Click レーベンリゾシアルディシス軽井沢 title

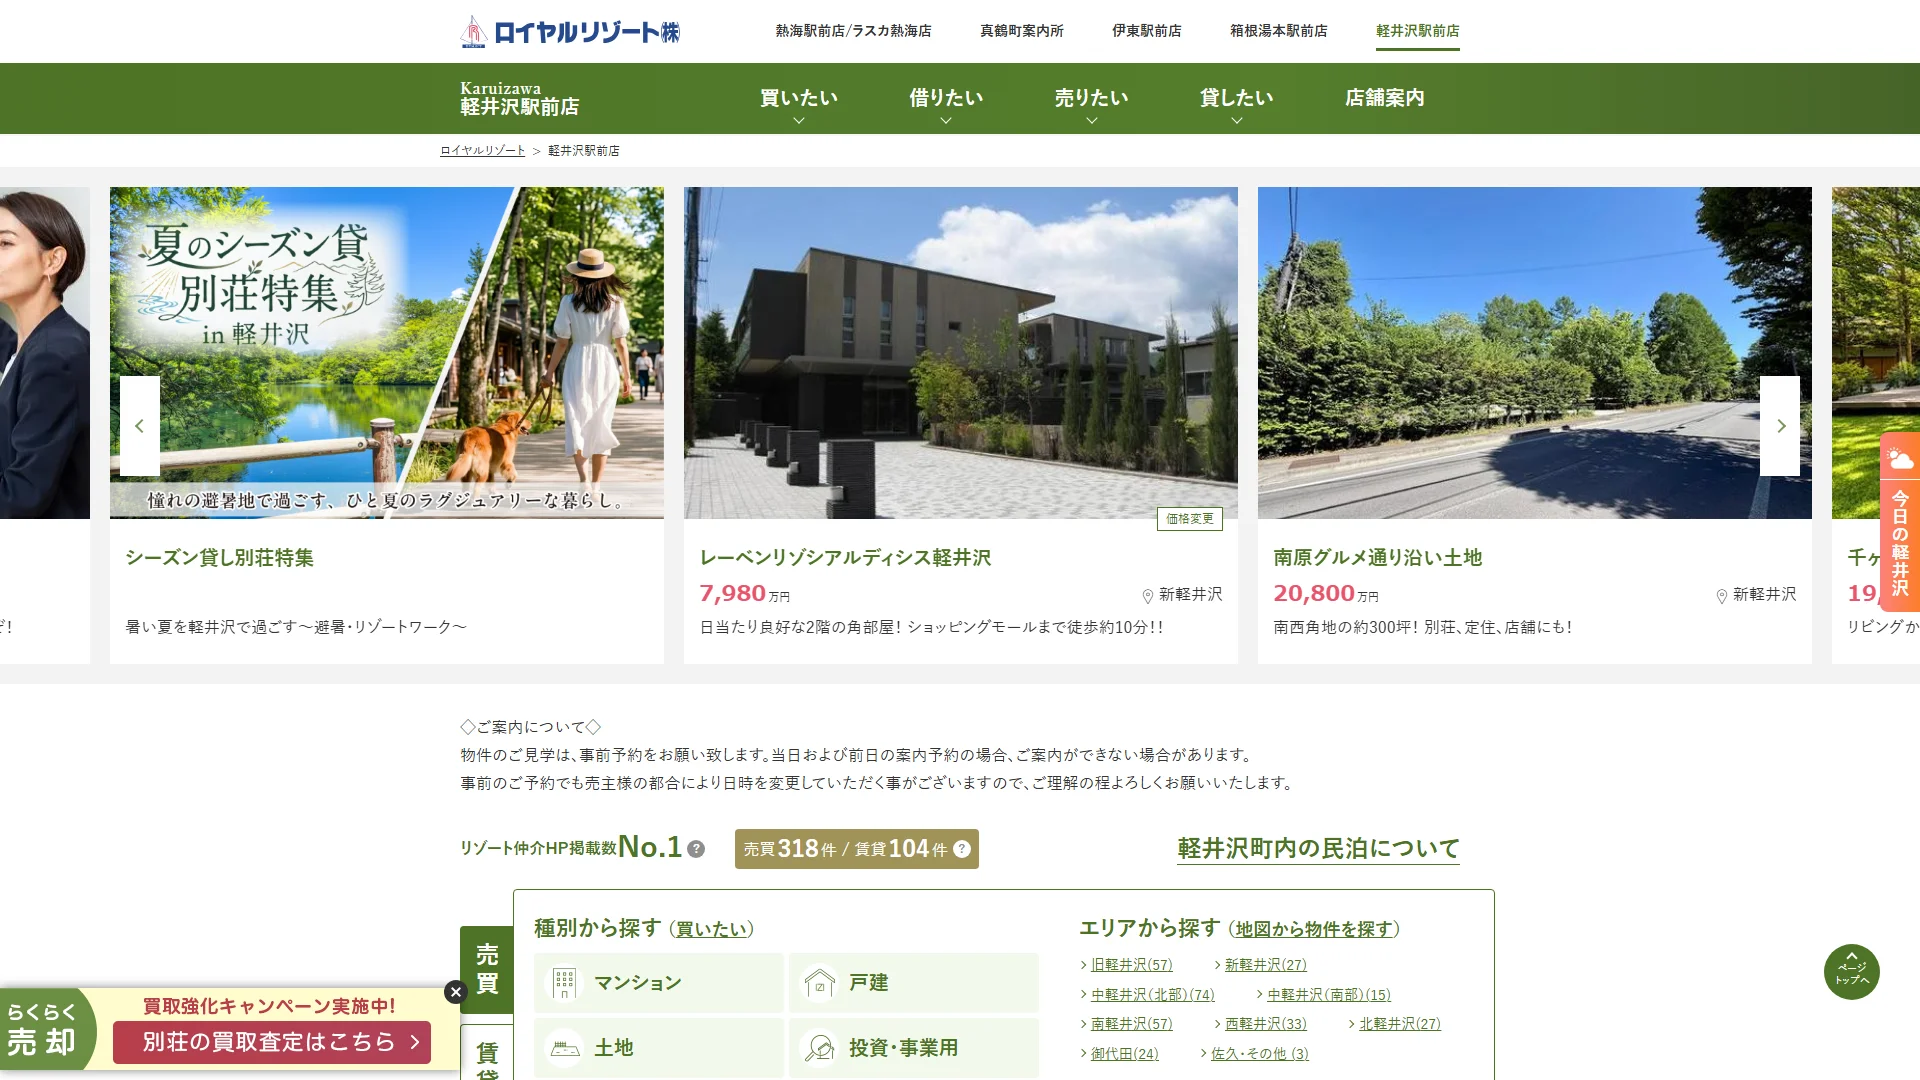pos(845,558)
